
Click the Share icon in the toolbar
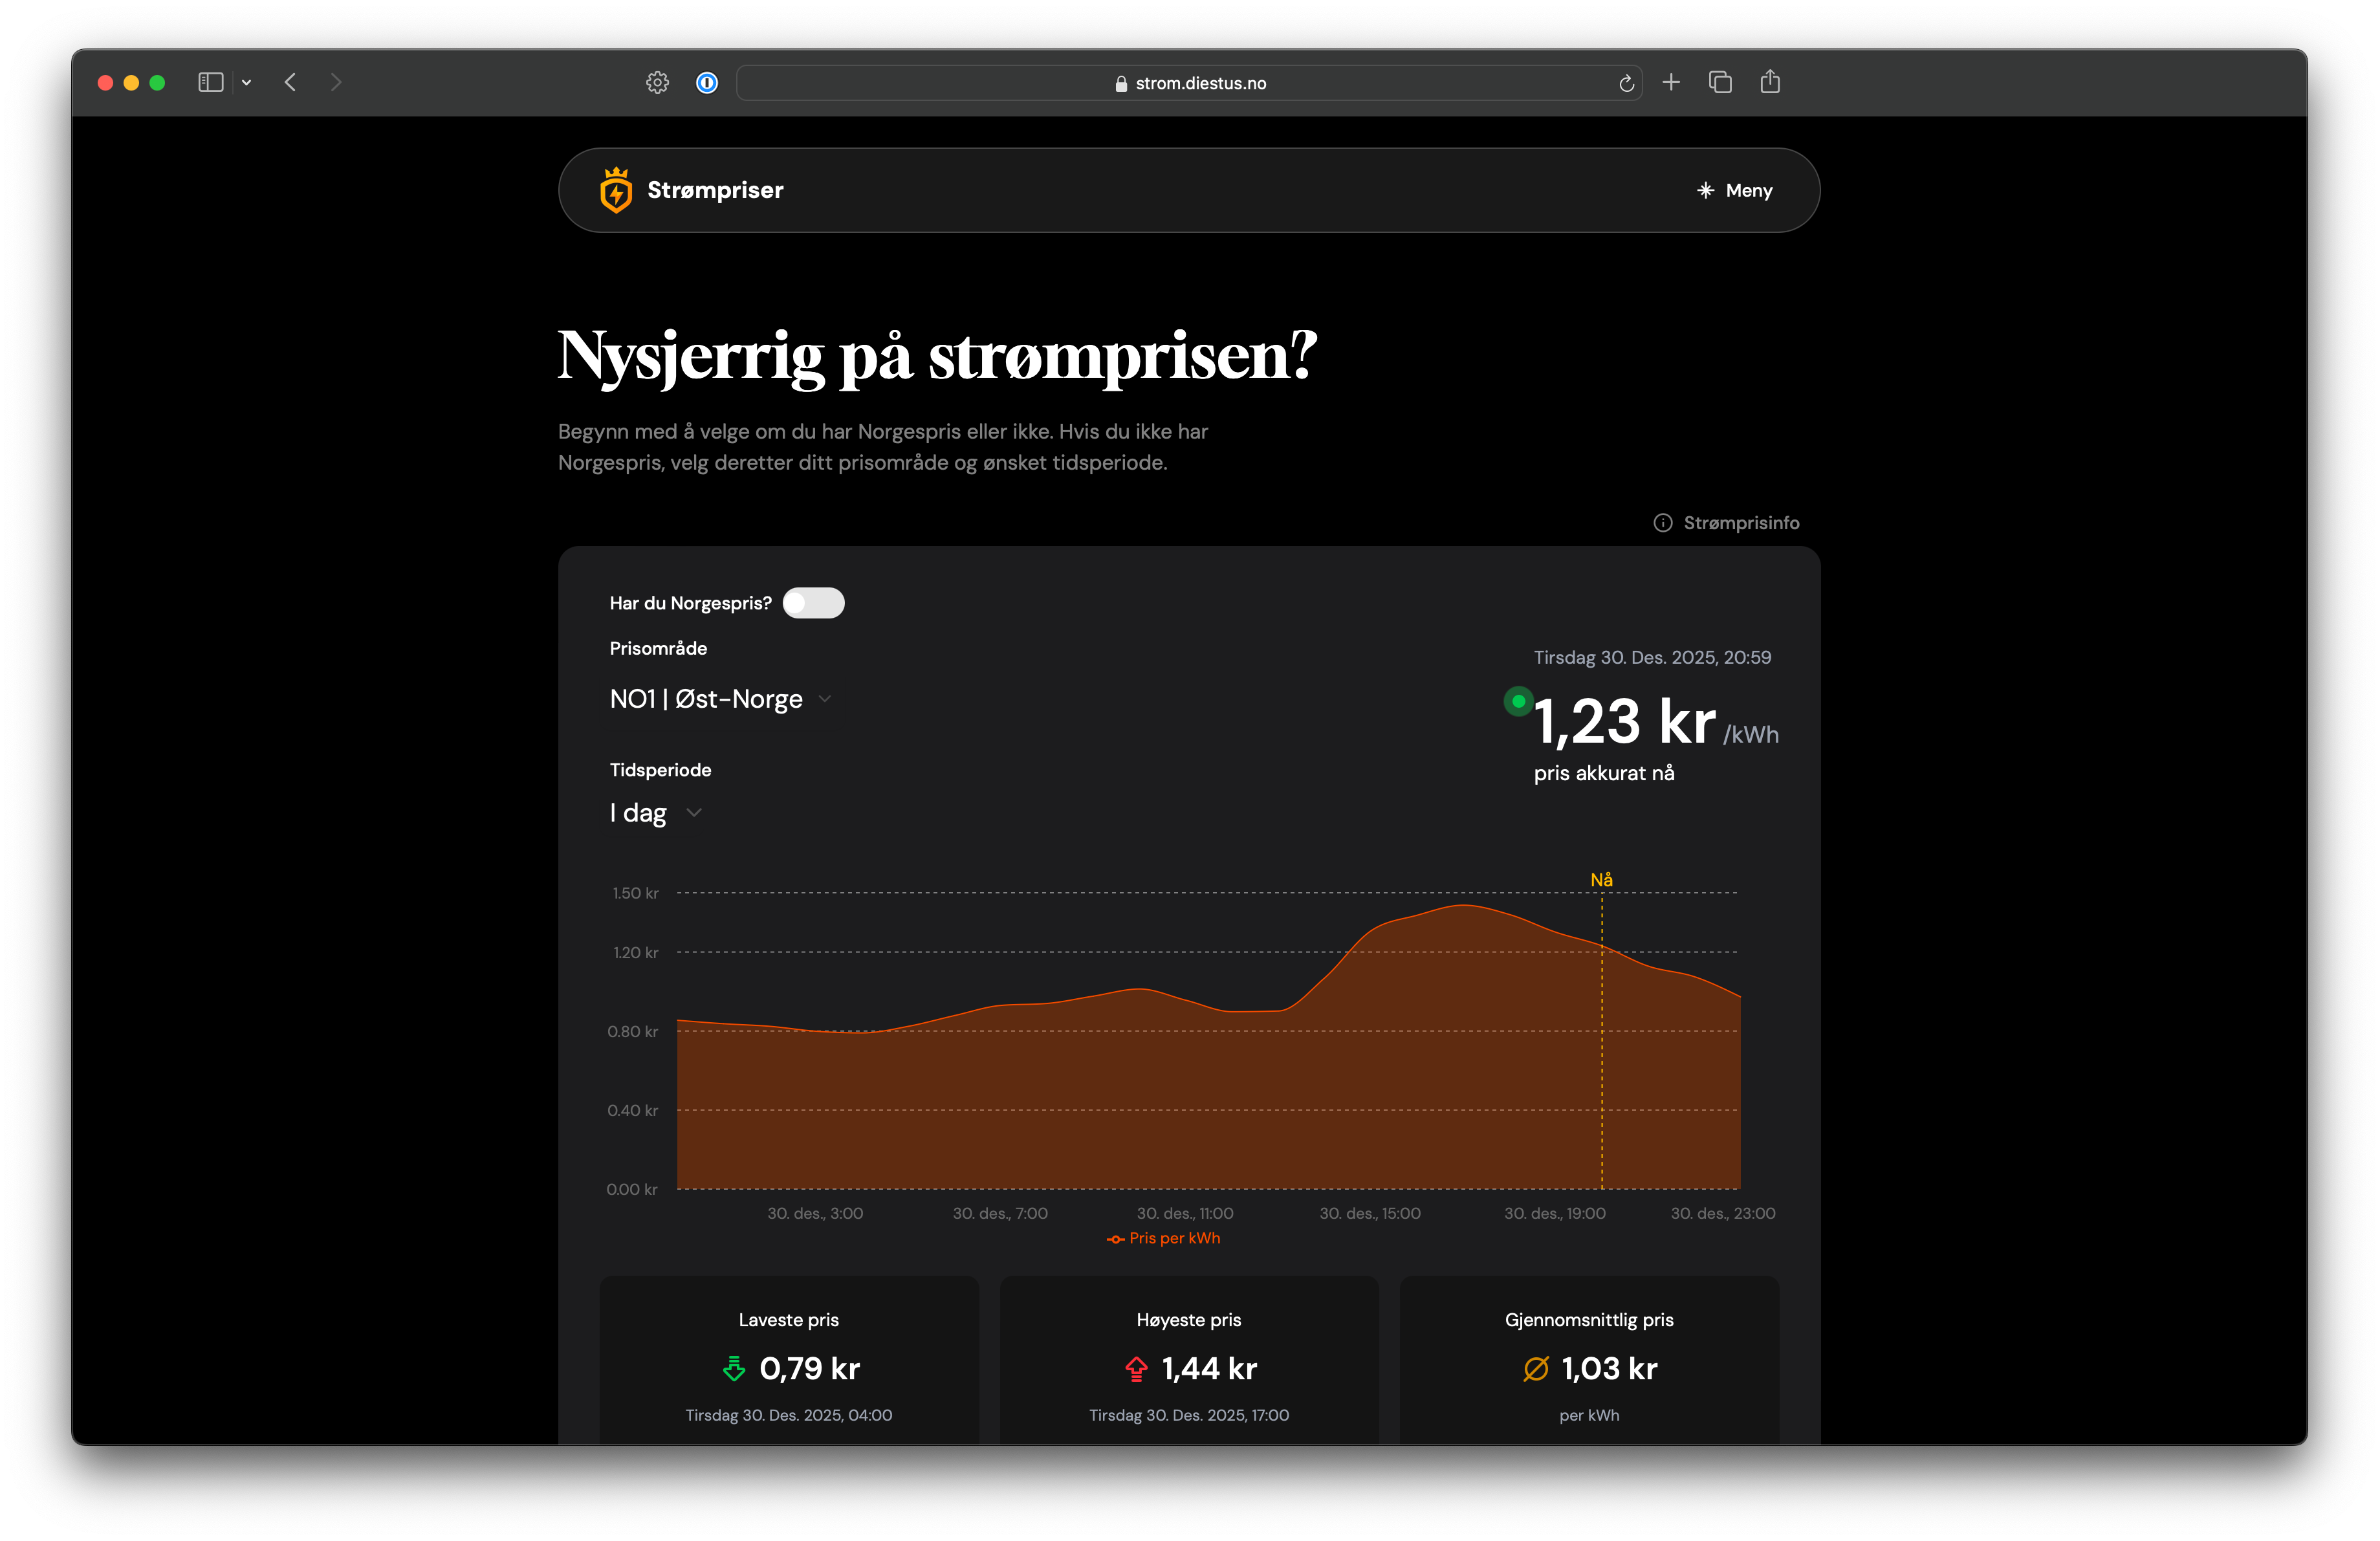click(x=1770, y=82)
